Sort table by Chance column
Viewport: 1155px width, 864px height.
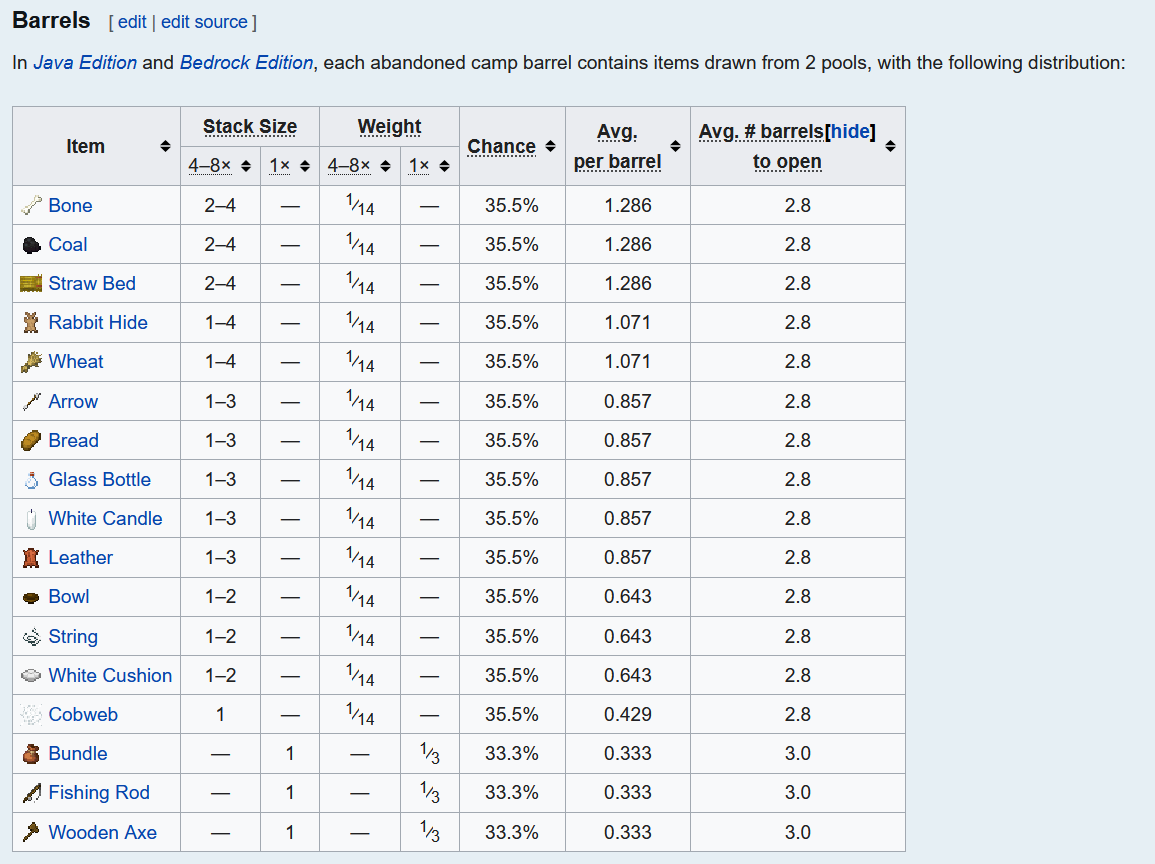pyautogui.click(x=550, y=146)
